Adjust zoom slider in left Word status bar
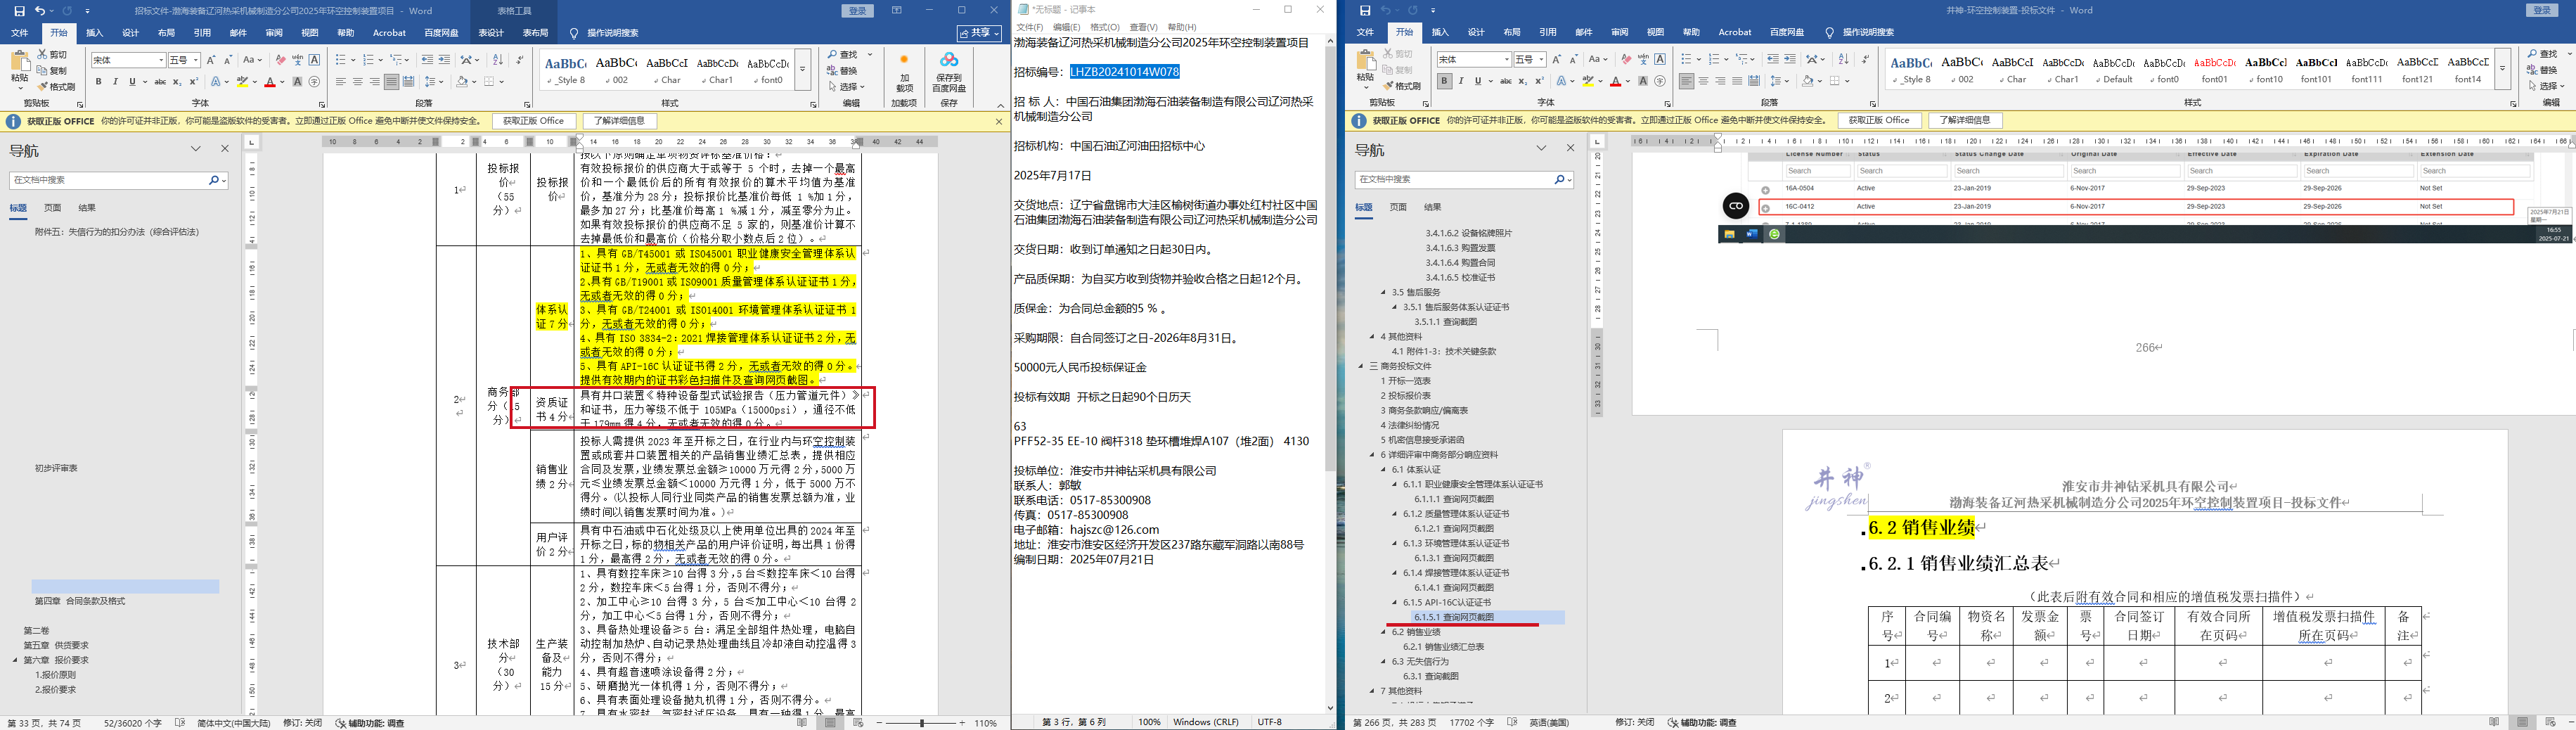Screen dimensions: 2576x730 pos(922,722)
